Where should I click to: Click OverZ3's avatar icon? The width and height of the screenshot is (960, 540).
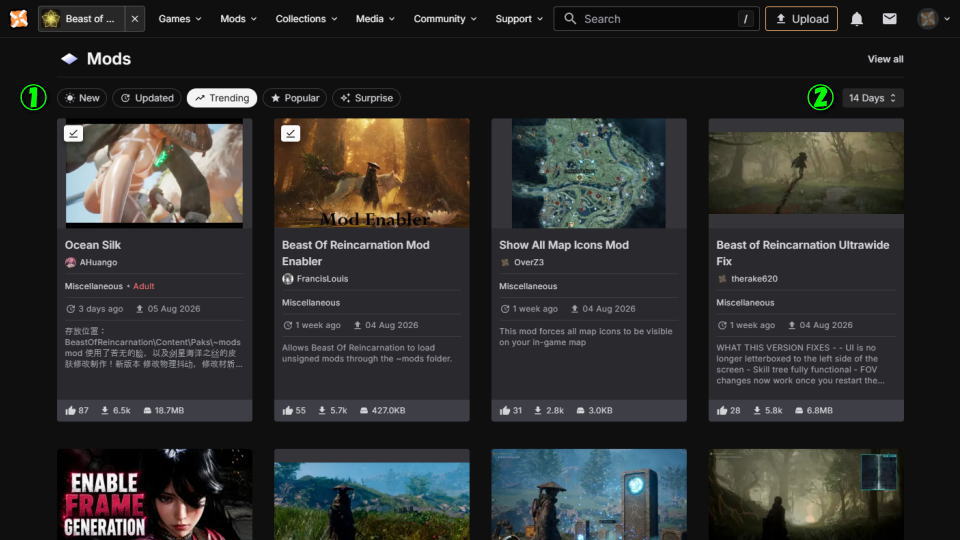(504, 263)
